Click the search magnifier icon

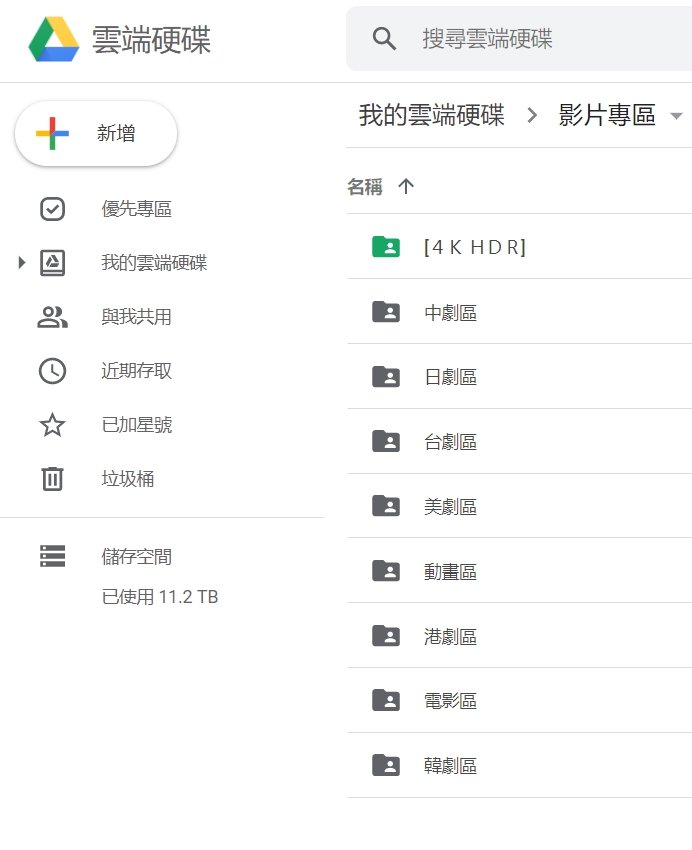384,39
